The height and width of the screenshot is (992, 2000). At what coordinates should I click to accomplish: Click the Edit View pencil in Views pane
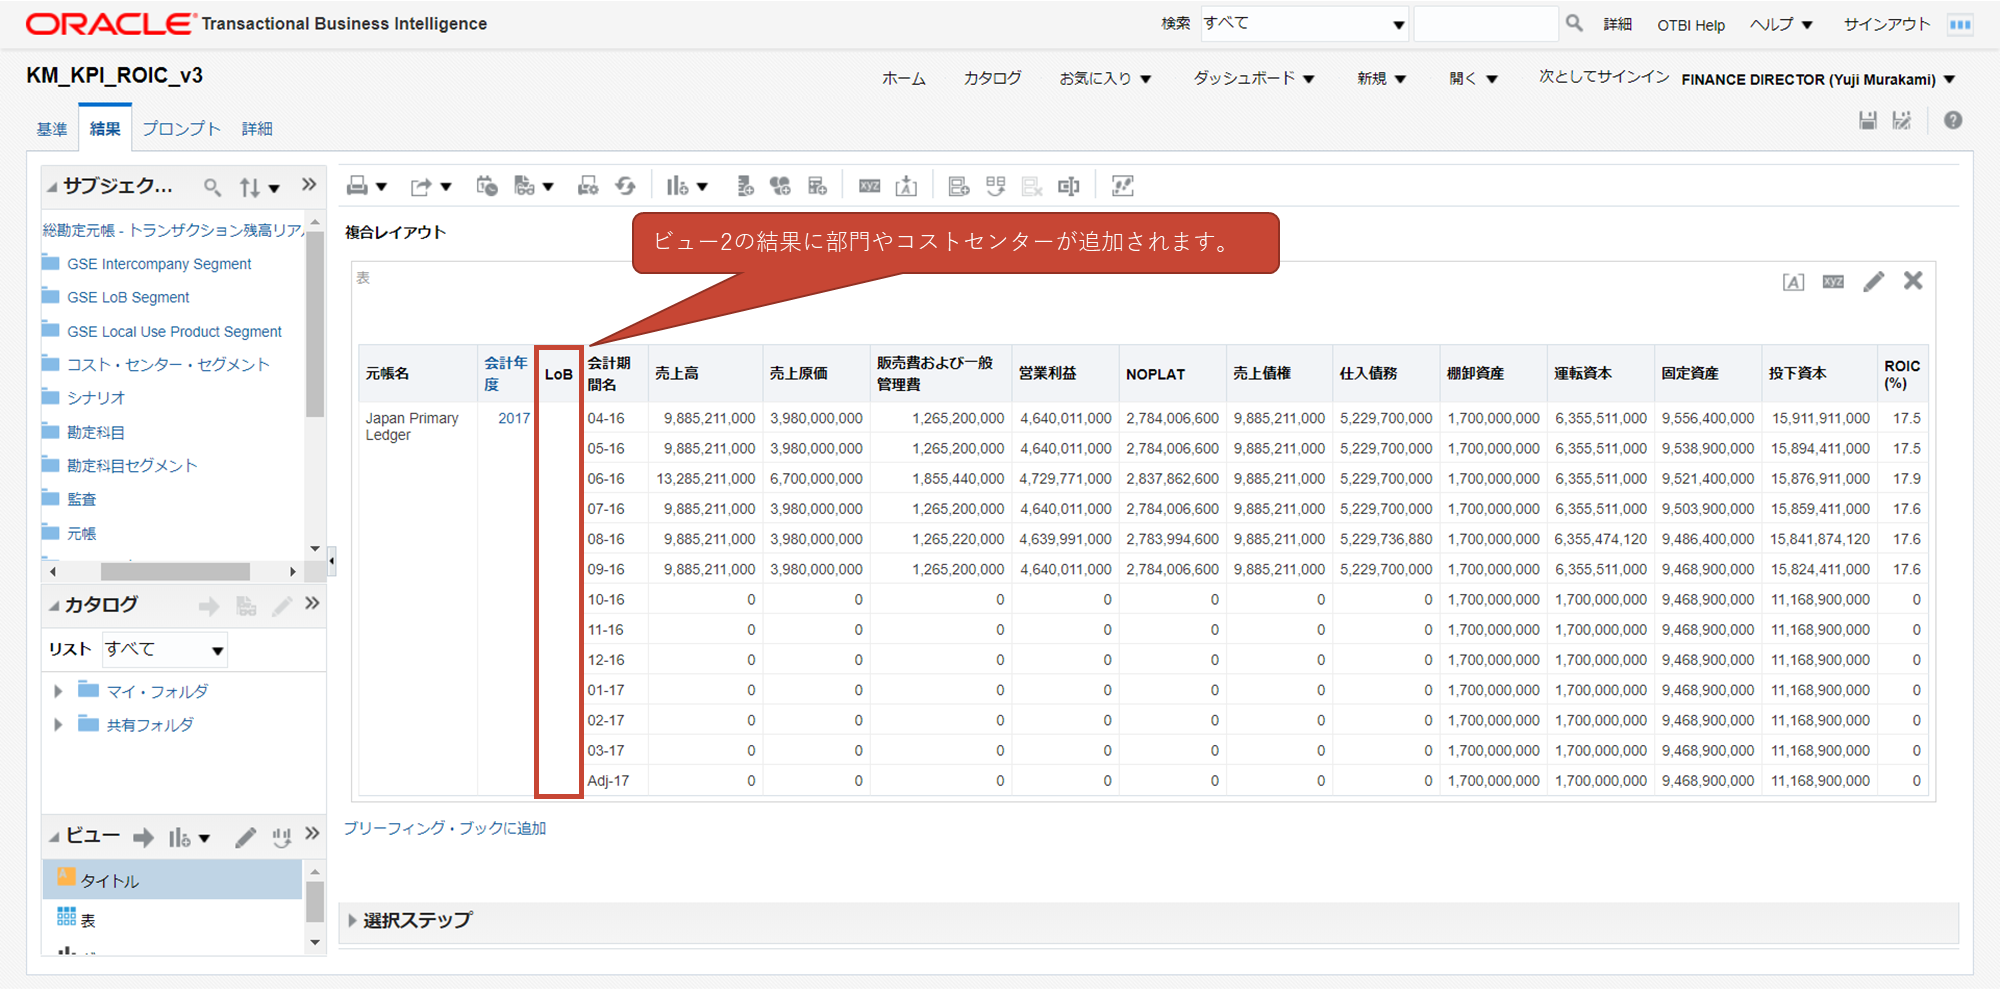pos(246,838)
